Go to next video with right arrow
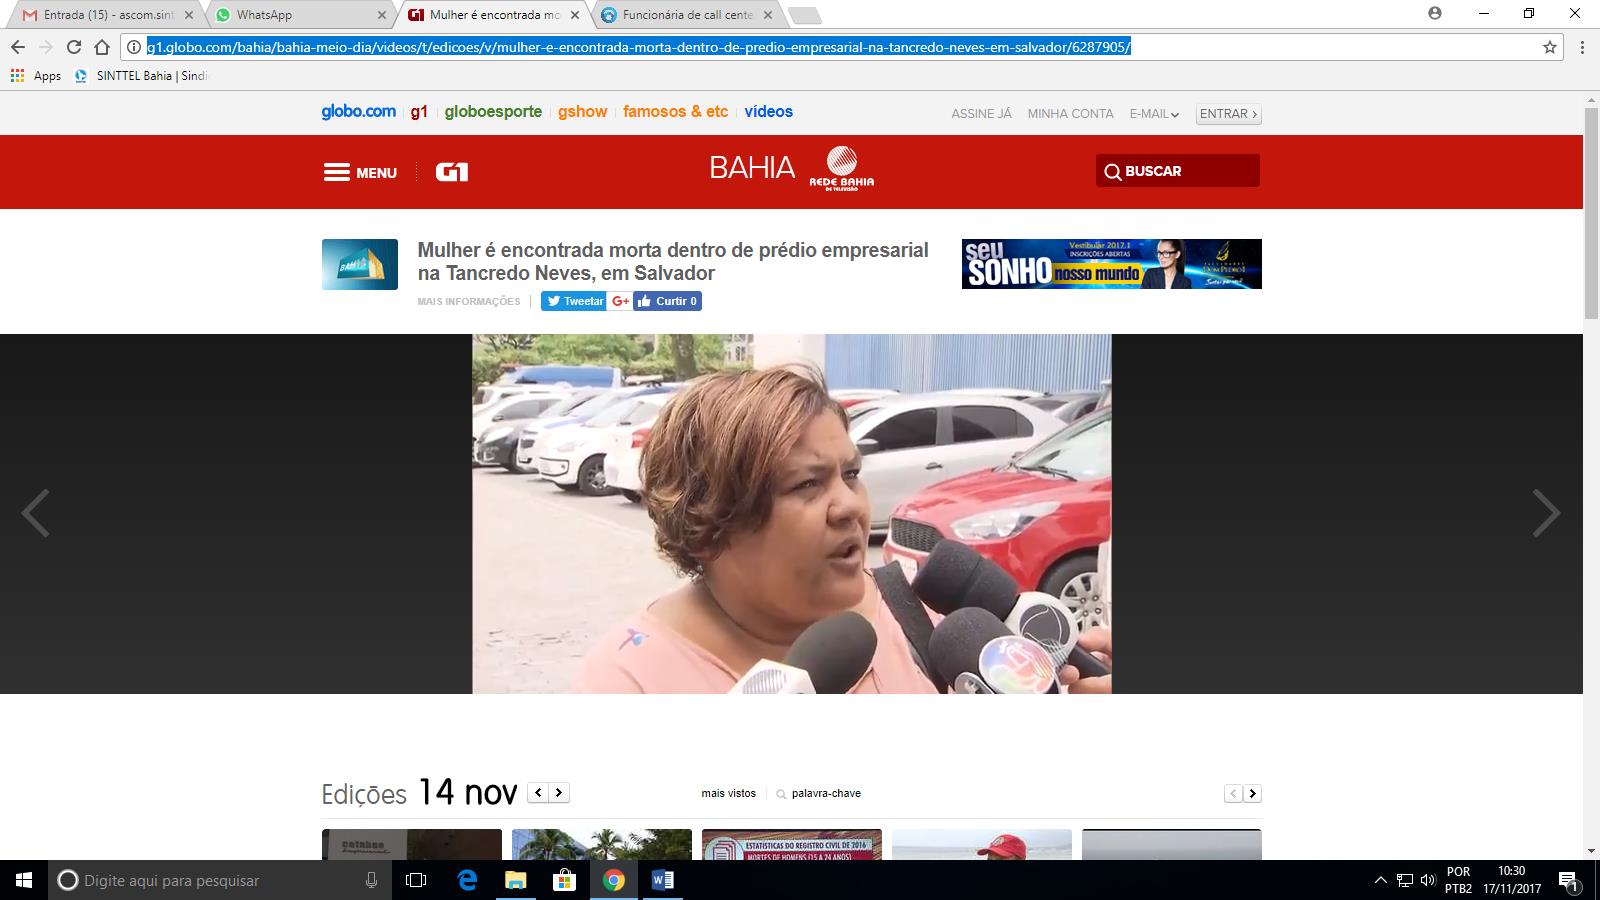1600x900 pixels. pos(1546,513)
